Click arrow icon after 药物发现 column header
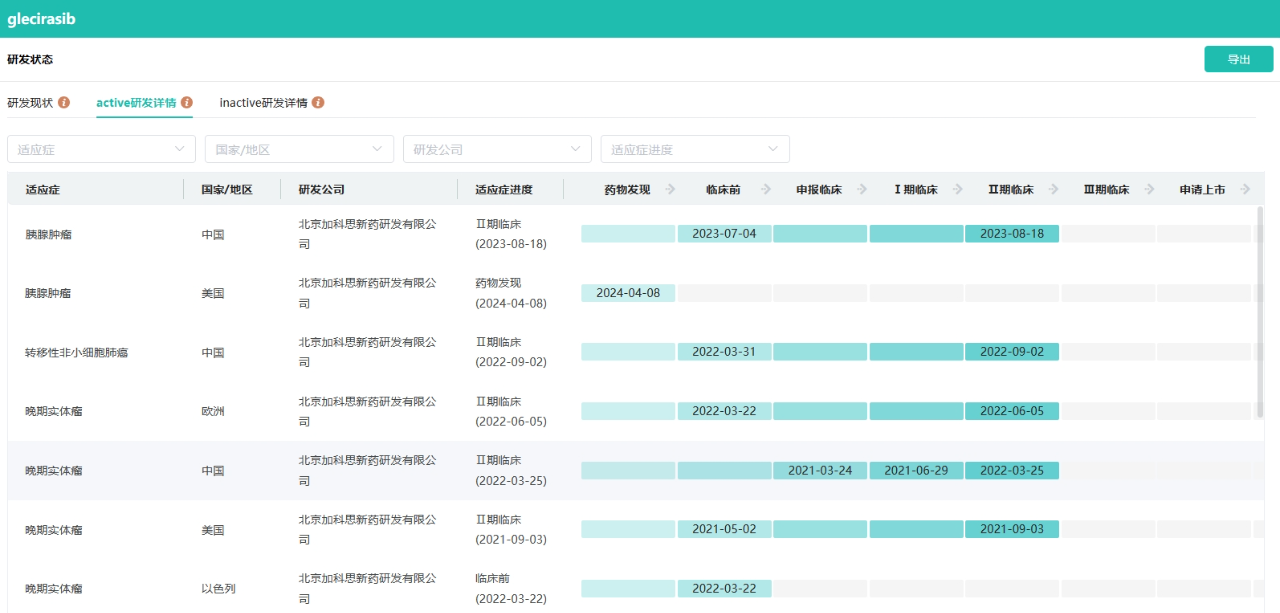 pos(670,189)
